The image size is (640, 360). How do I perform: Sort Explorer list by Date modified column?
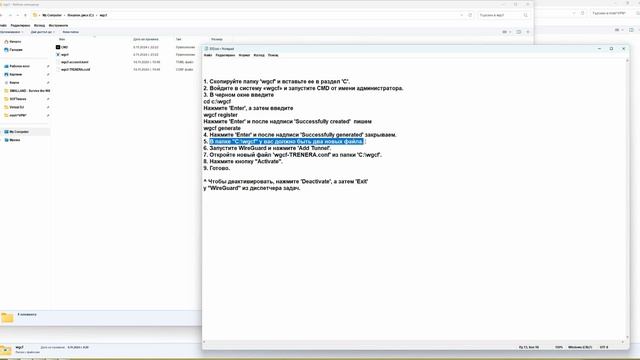[x=146, y=39]
